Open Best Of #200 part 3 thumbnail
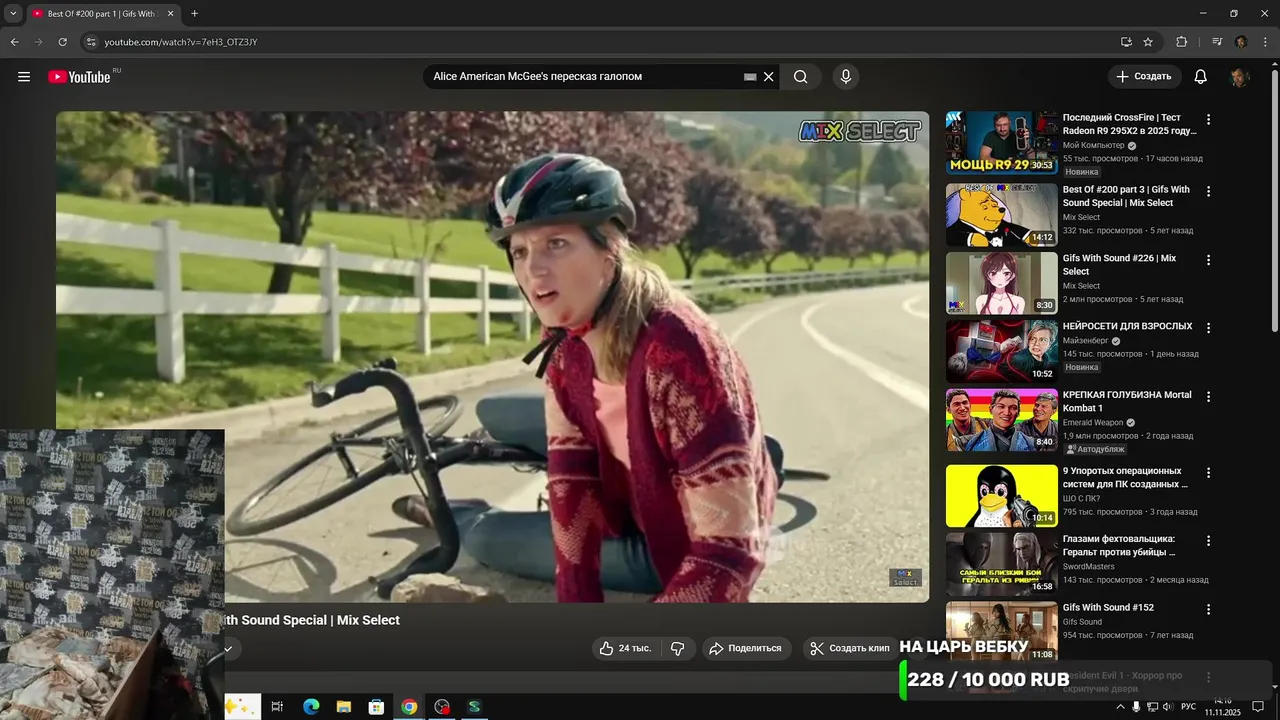The image size is (1280, 720). pyautogui.click(x=1001, y=215)
